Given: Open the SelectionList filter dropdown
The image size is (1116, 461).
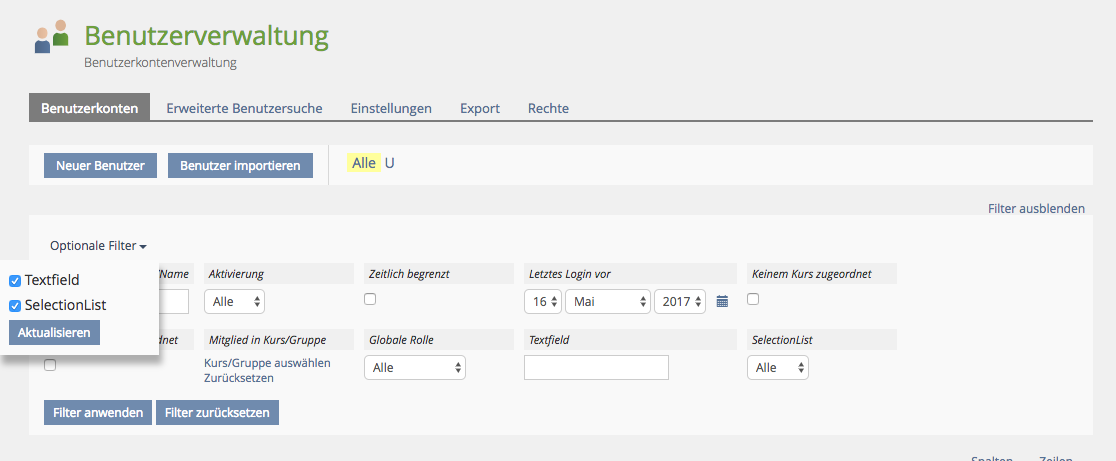Looking at the screenshot, I should click(x=777, y=368).
